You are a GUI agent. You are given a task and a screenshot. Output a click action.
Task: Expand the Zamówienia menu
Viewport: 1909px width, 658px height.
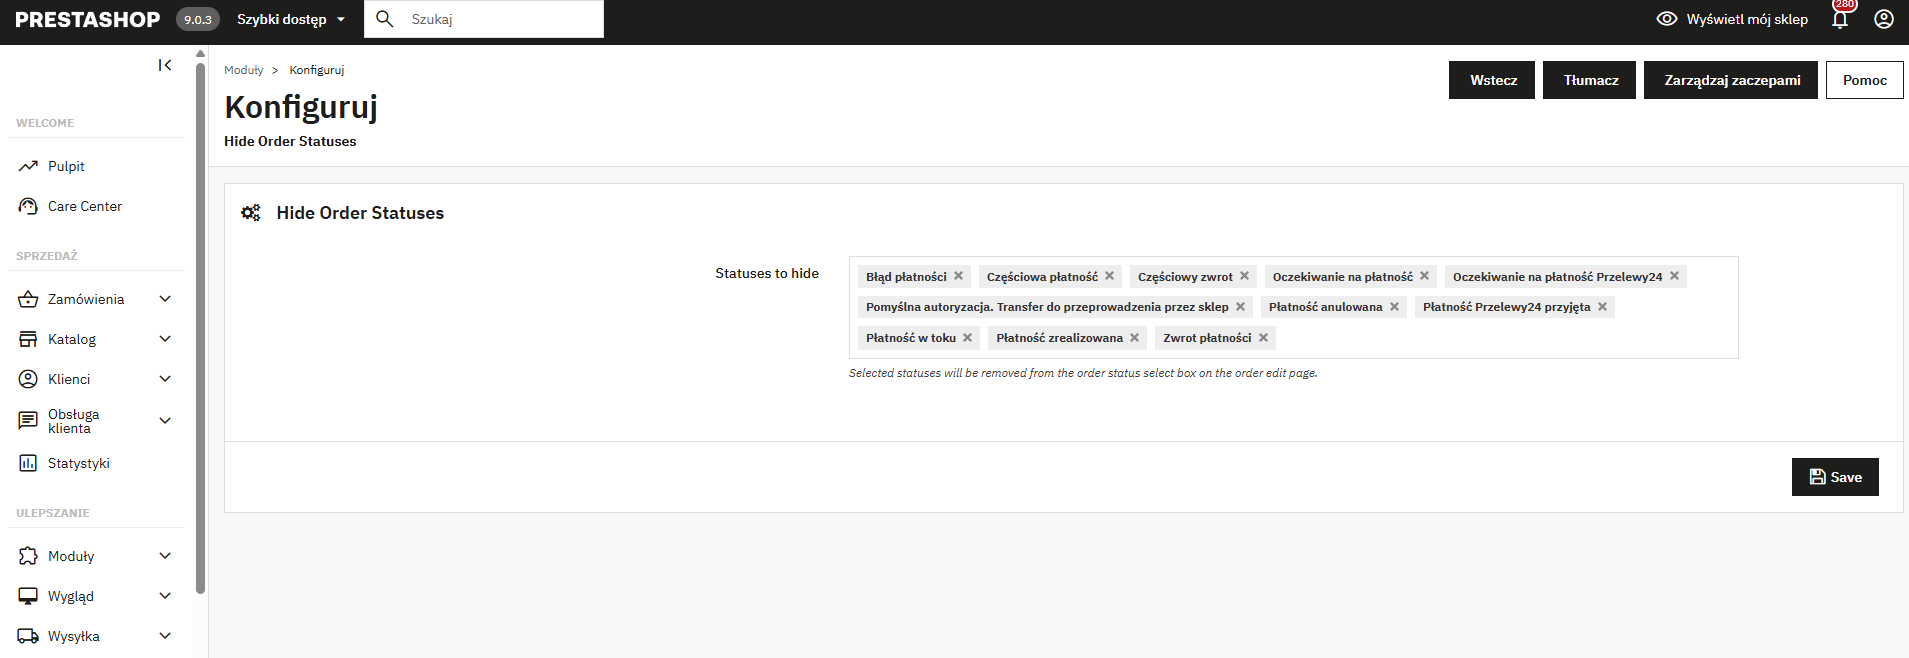(x=165, y=299)
